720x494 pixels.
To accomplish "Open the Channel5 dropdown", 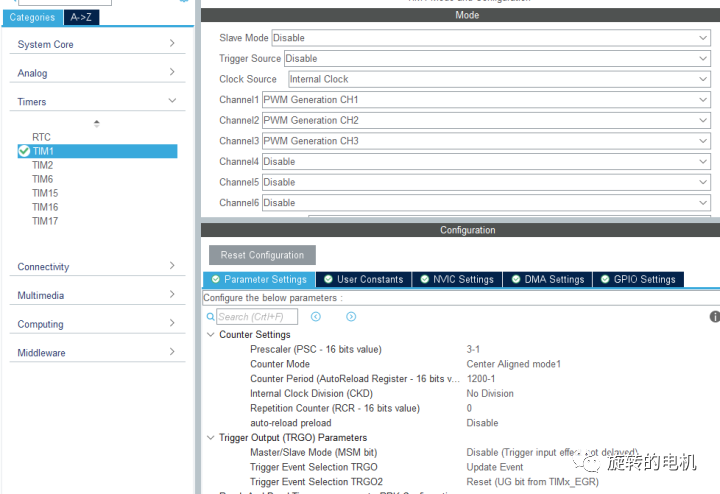I will coord(486,182).
